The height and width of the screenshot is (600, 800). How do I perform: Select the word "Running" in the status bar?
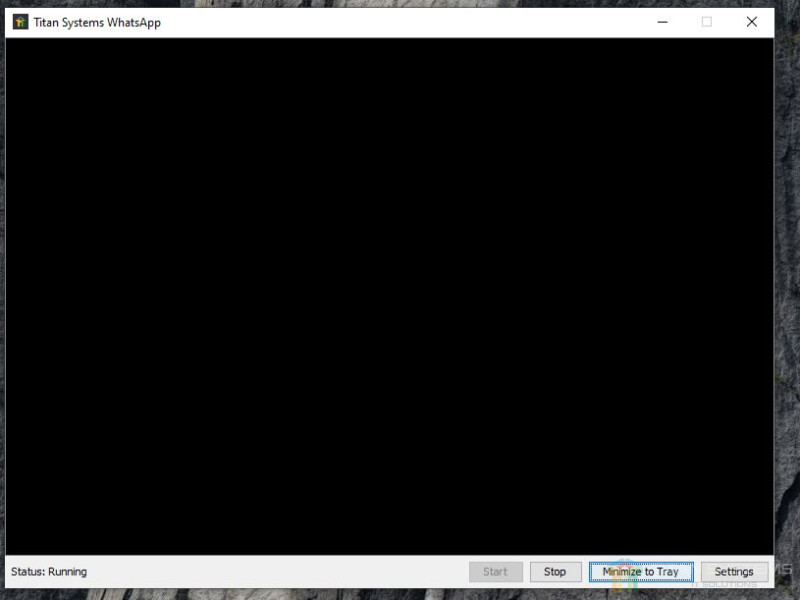coord(67,572)
